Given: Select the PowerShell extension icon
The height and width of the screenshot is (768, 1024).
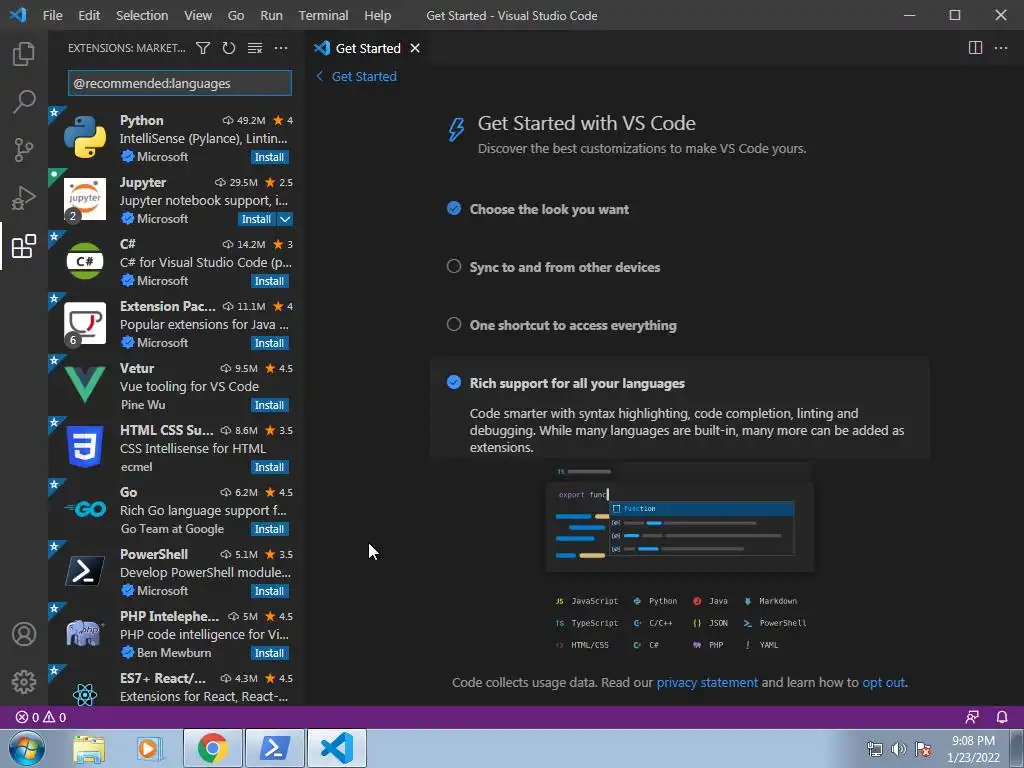Looking at the screenshot, I should tap(85, 571).
